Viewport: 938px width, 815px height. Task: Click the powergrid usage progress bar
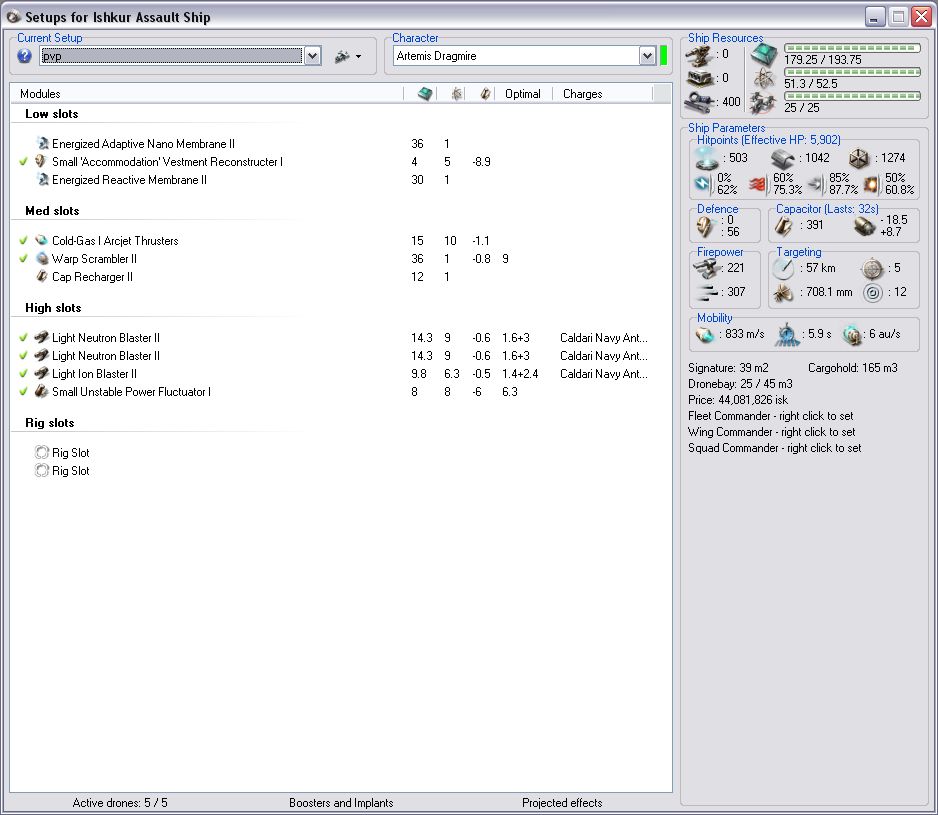(852, 72)
